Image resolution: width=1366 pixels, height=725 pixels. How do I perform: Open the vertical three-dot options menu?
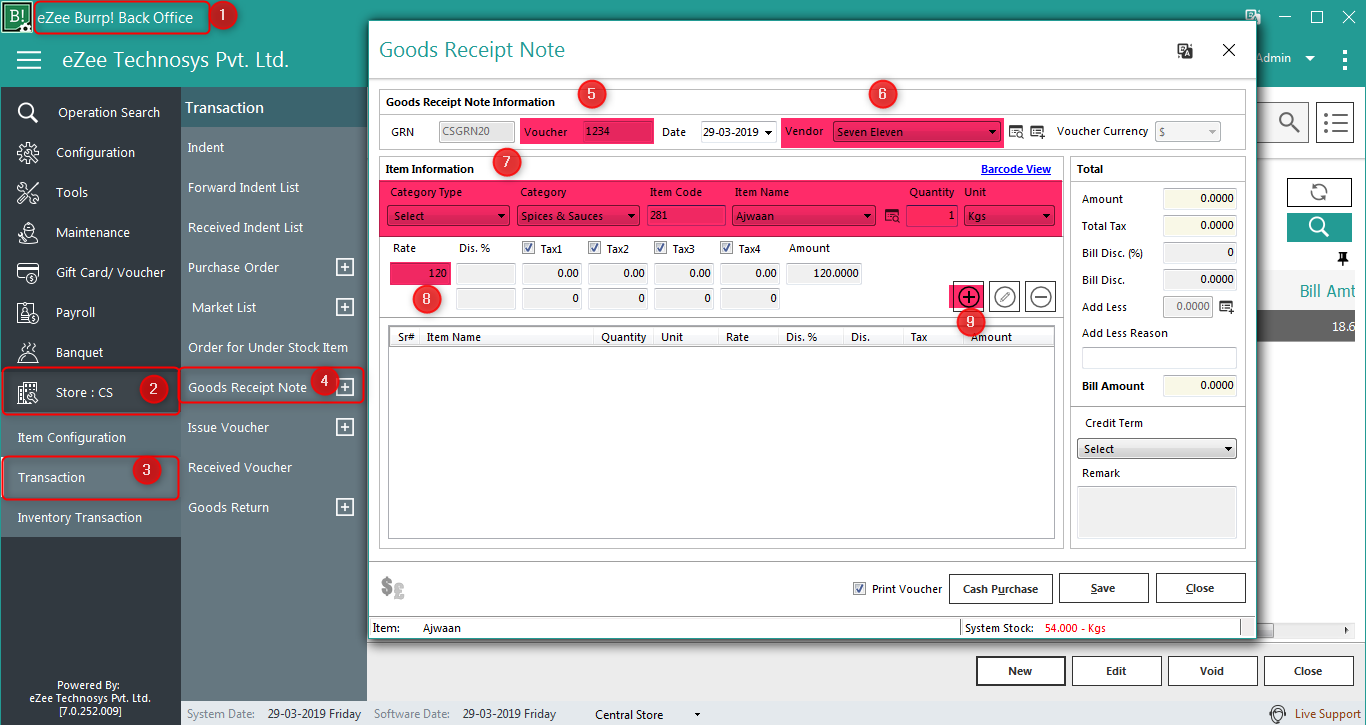coord(1345,59)
